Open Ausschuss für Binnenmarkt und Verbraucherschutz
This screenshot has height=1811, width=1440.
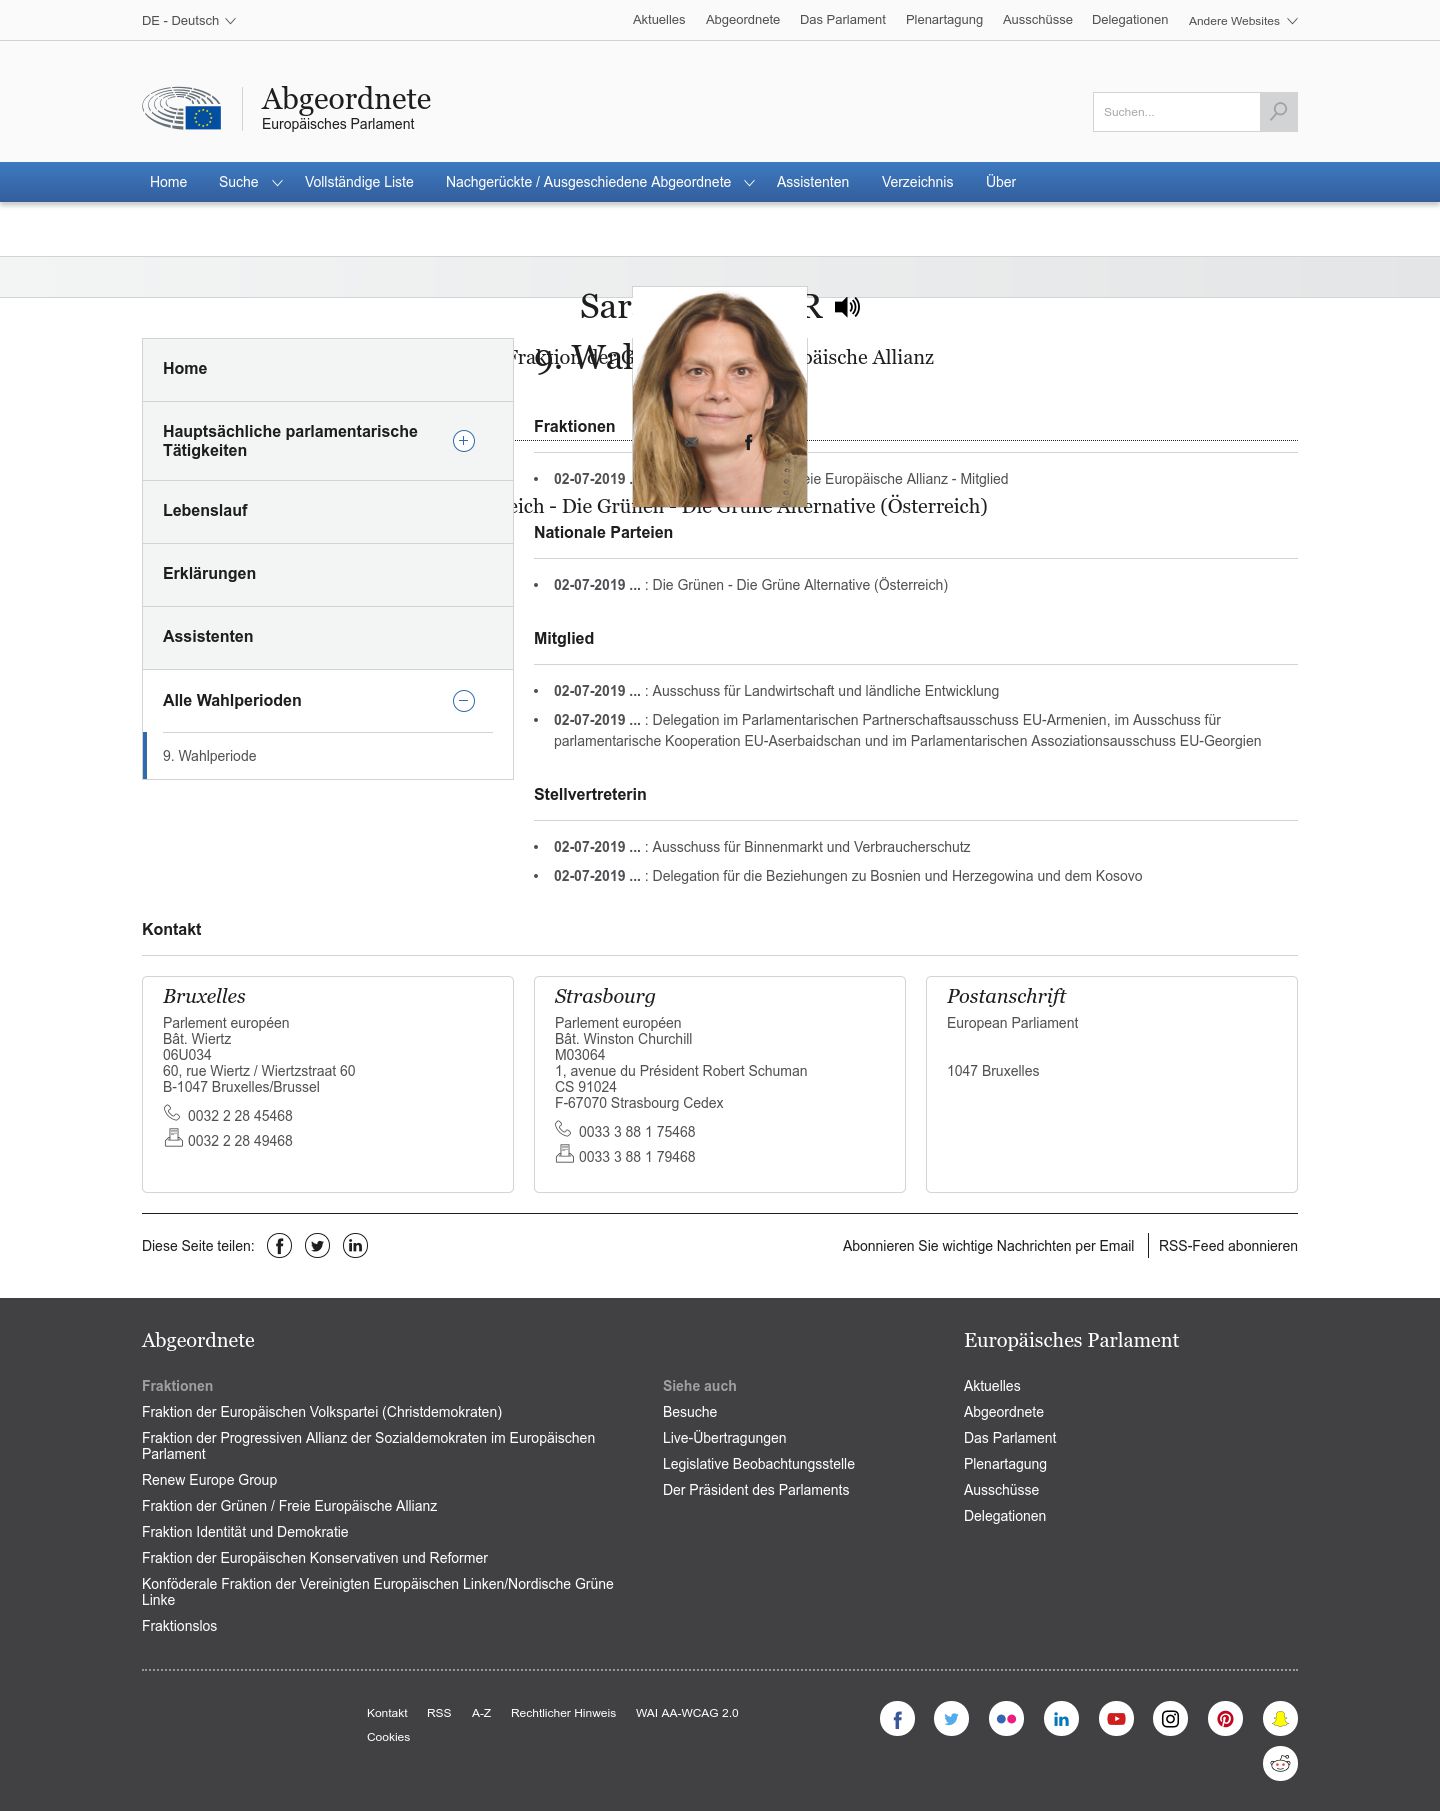pyautogui.click(x=811, y=847)
